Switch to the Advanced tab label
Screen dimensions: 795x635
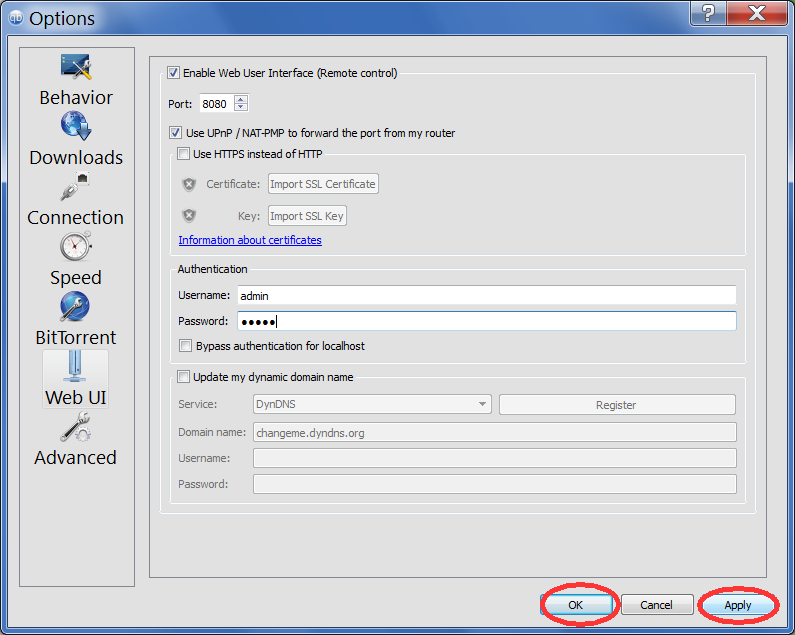coord(76,458)
